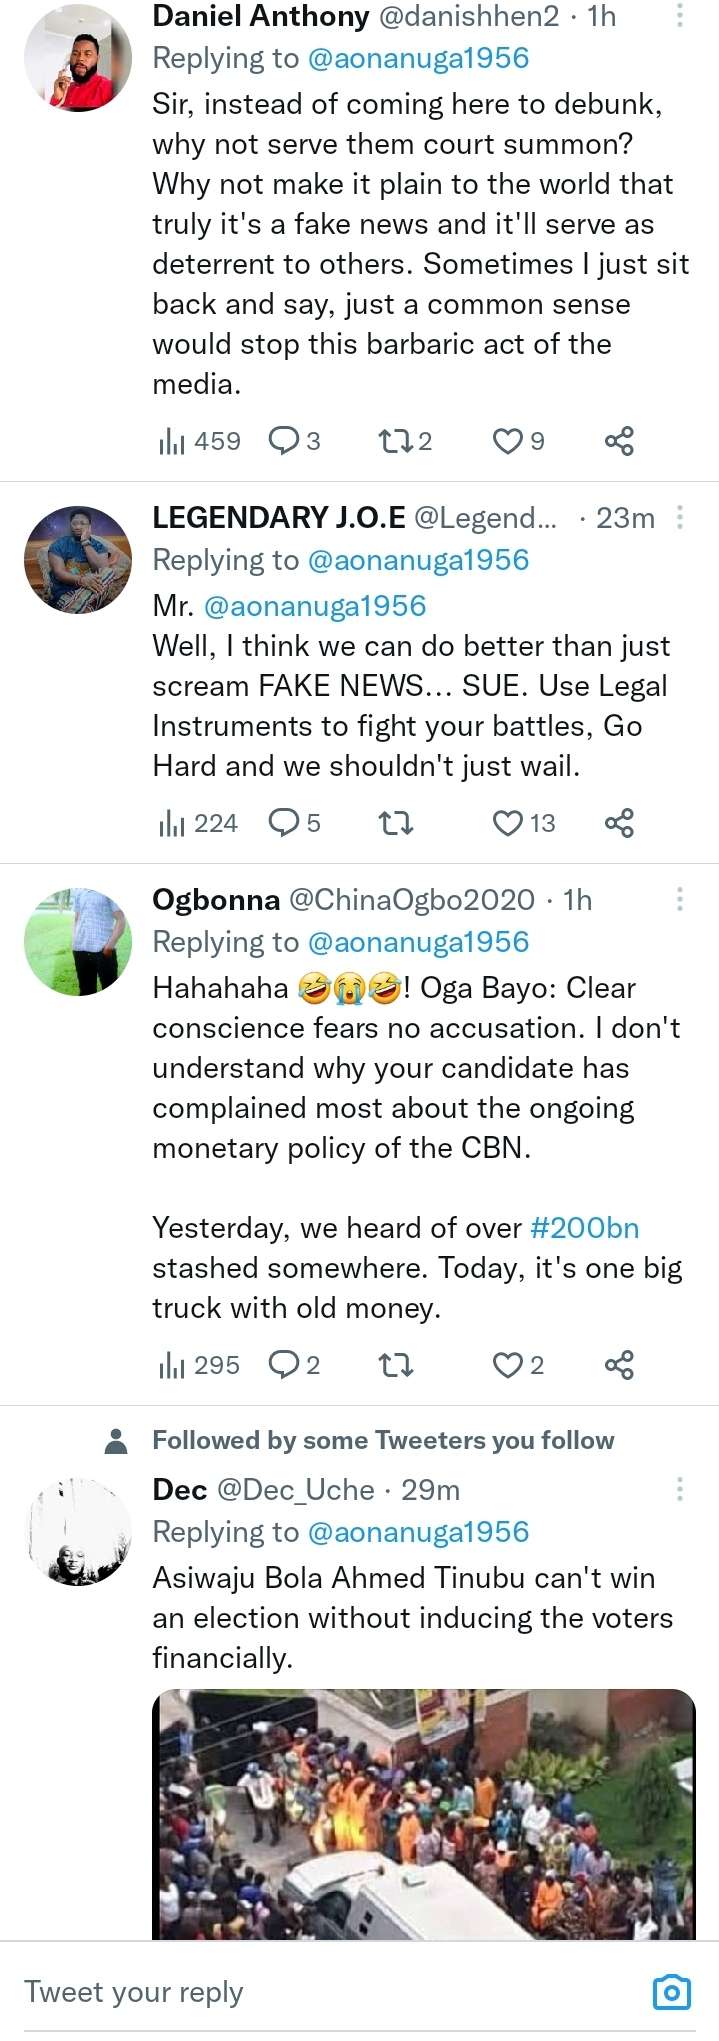Open Daniel Anthony's profile avatar
The image size is (719, 2041).
78,58
